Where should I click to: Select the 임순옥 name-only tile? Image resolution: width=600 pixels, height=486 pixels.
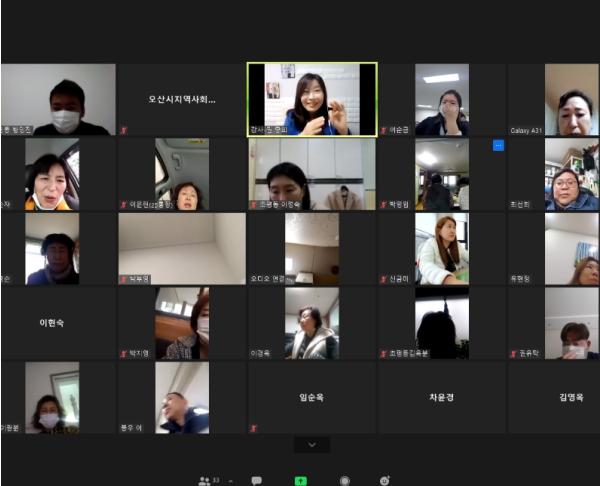312,398
